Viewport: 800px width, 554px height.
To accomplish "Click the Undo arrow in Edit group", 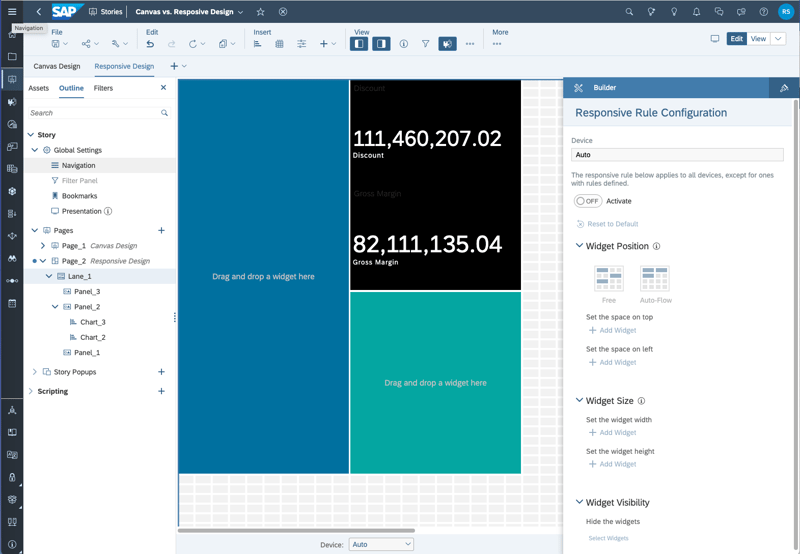I will tap(150, 44).
